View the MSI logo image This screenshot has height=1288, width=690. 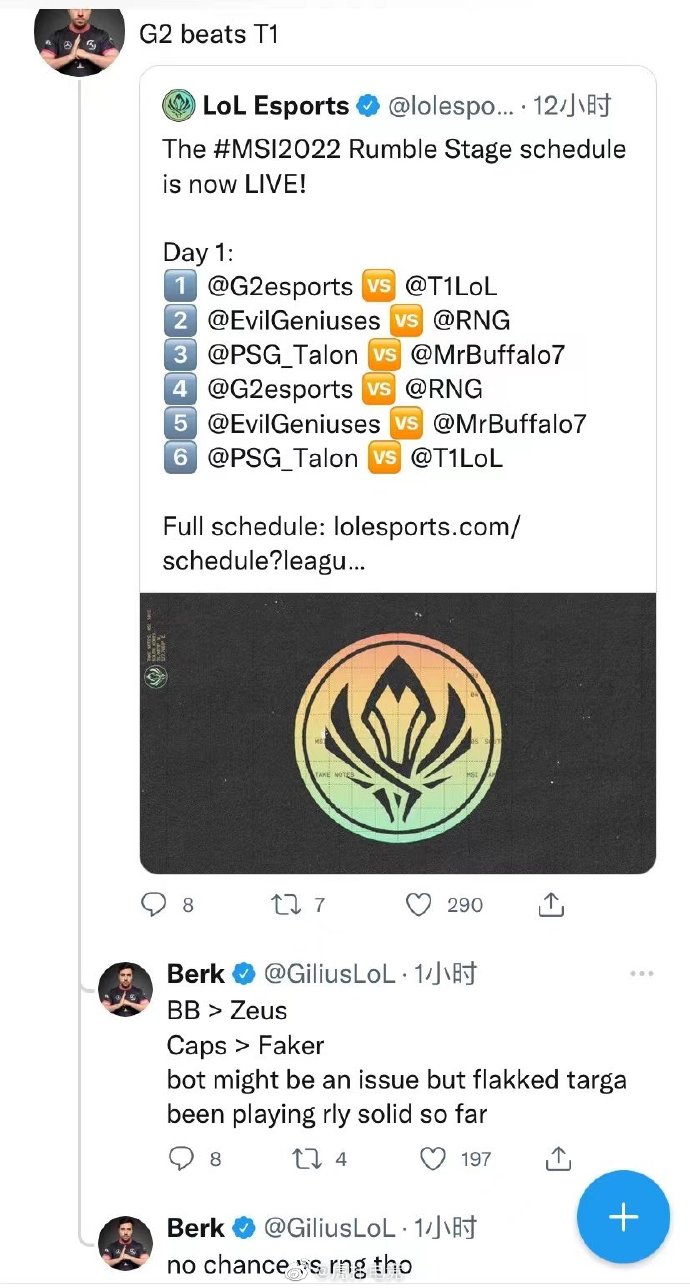(397, 733)
